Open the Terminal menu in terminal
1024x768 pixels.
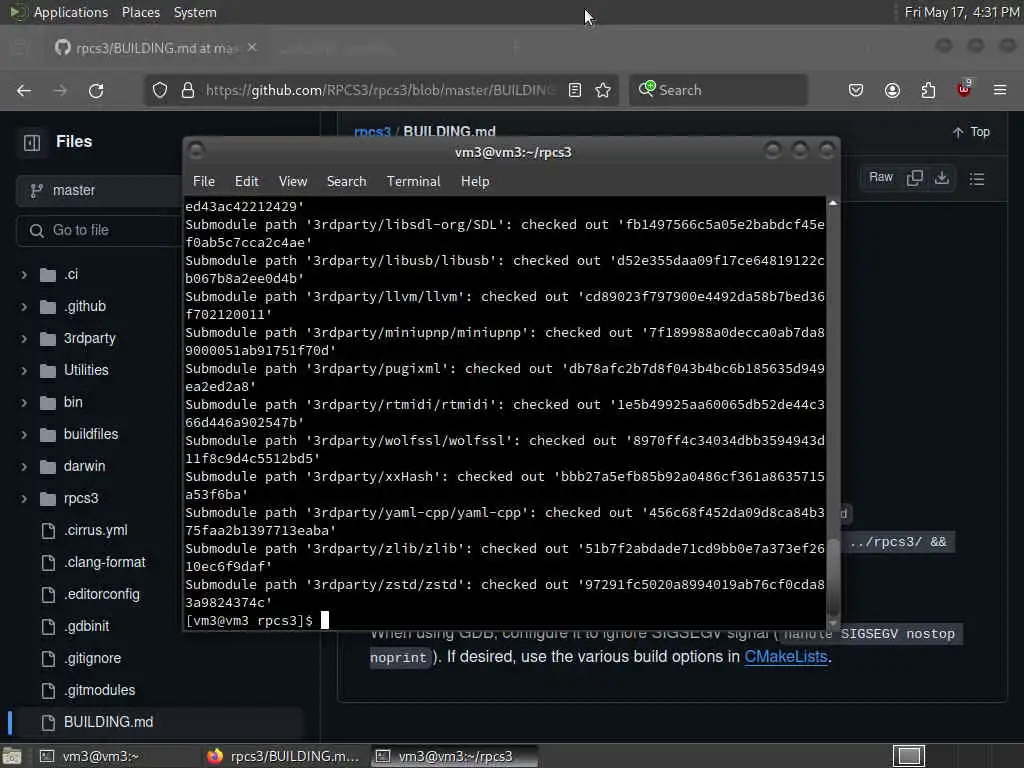(x=413, y=182)
